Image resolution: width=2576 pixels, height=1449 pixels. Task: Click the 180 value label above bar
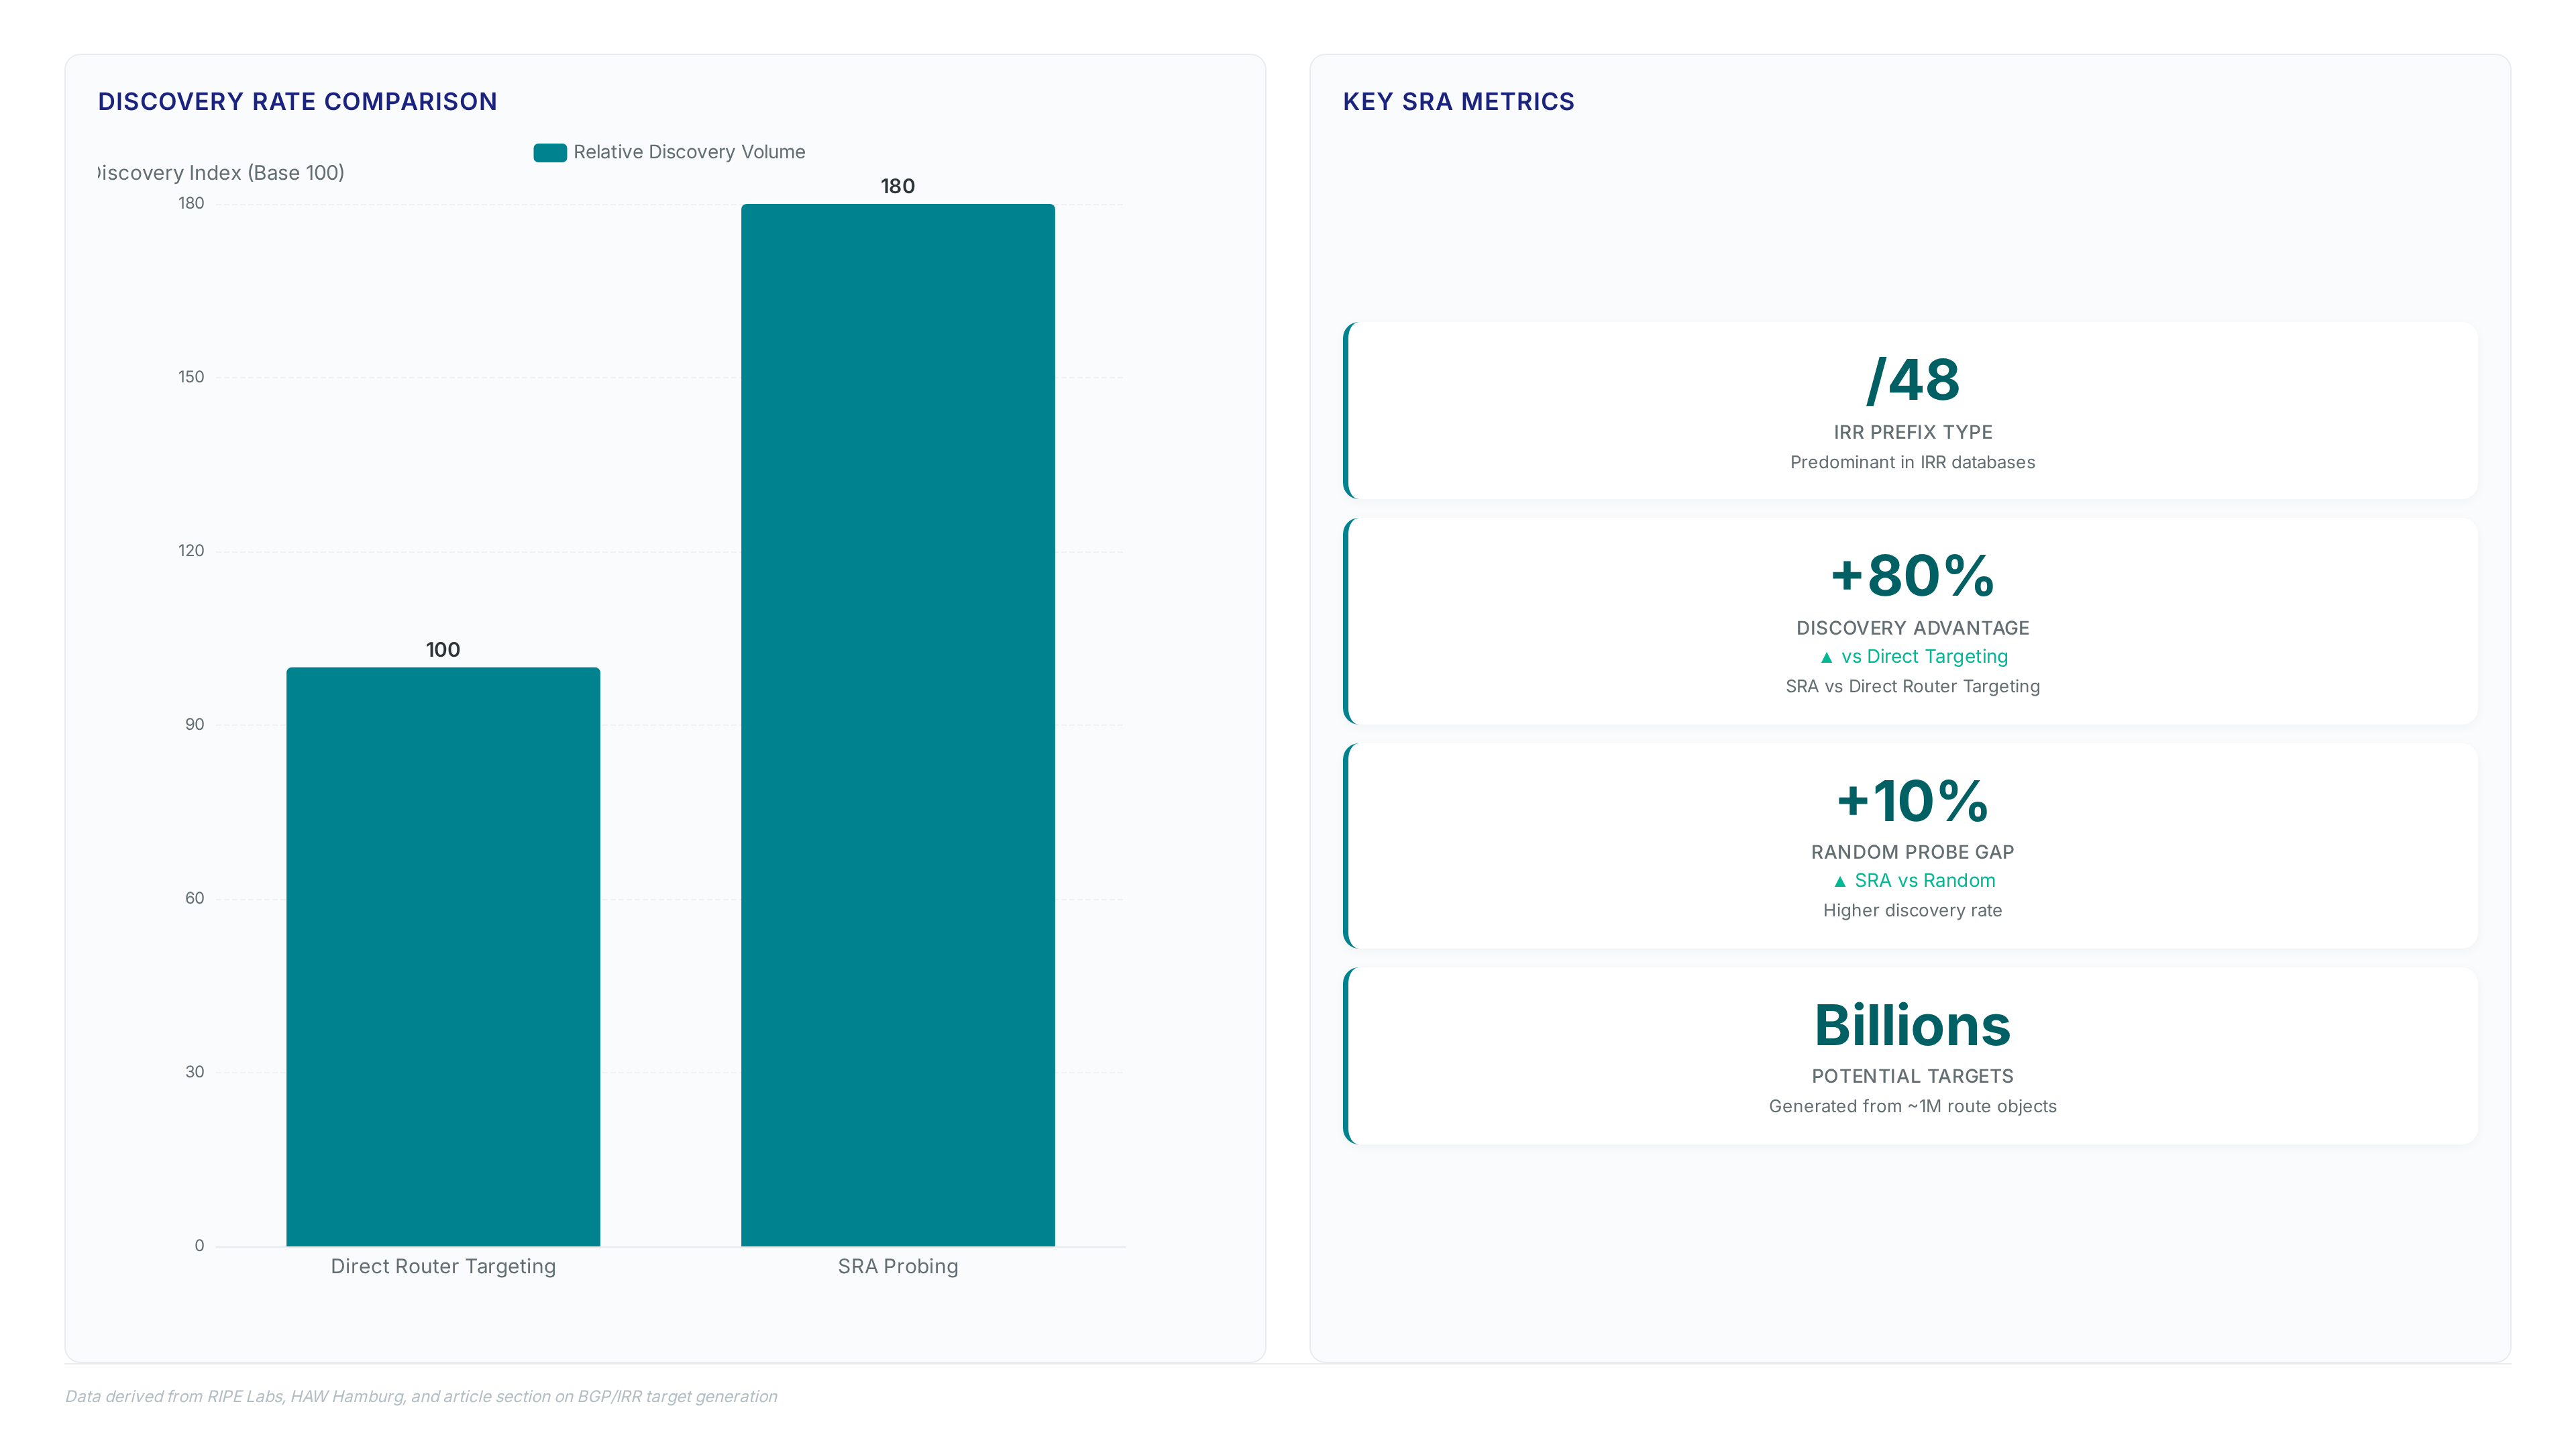(x=898, y=186)
